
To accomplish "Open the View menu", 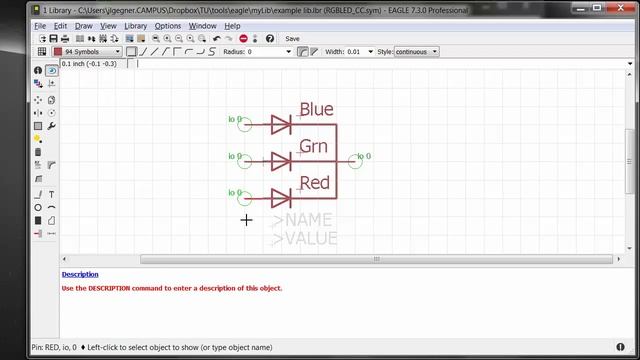I will (x=108, y=26).
